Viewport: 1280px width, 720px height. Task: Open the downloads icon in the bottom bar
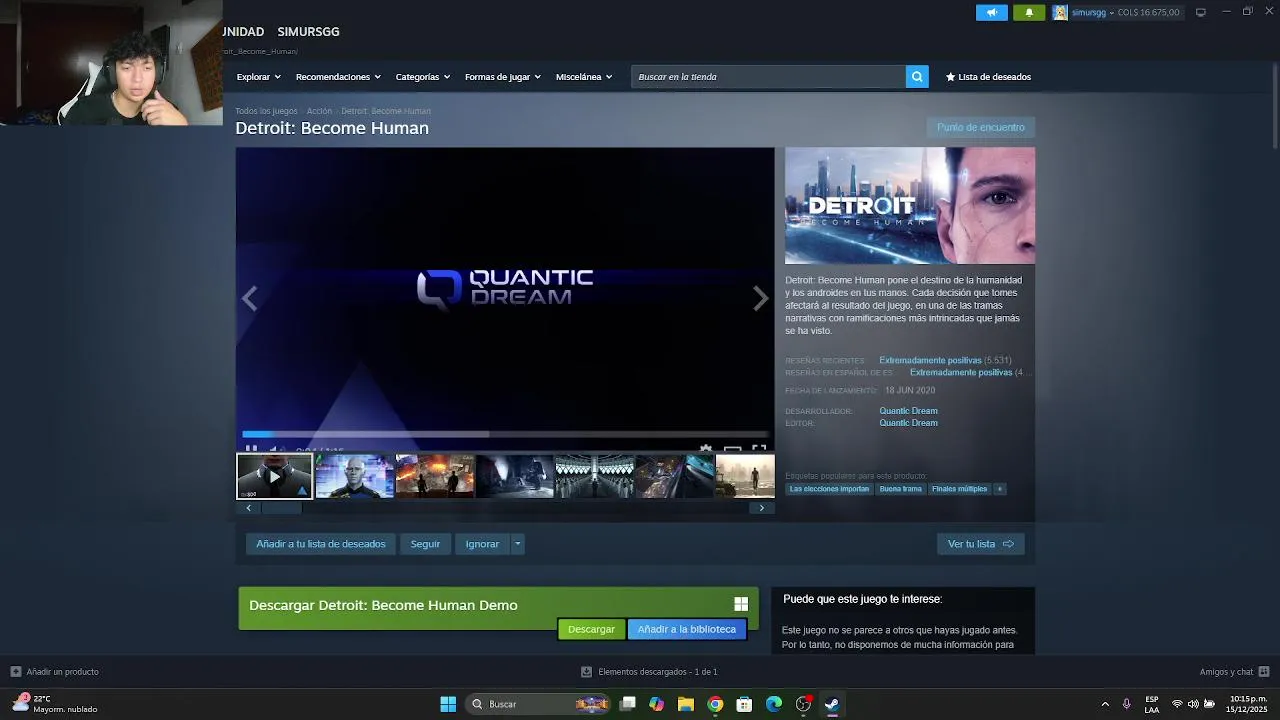tap(586, 672)
